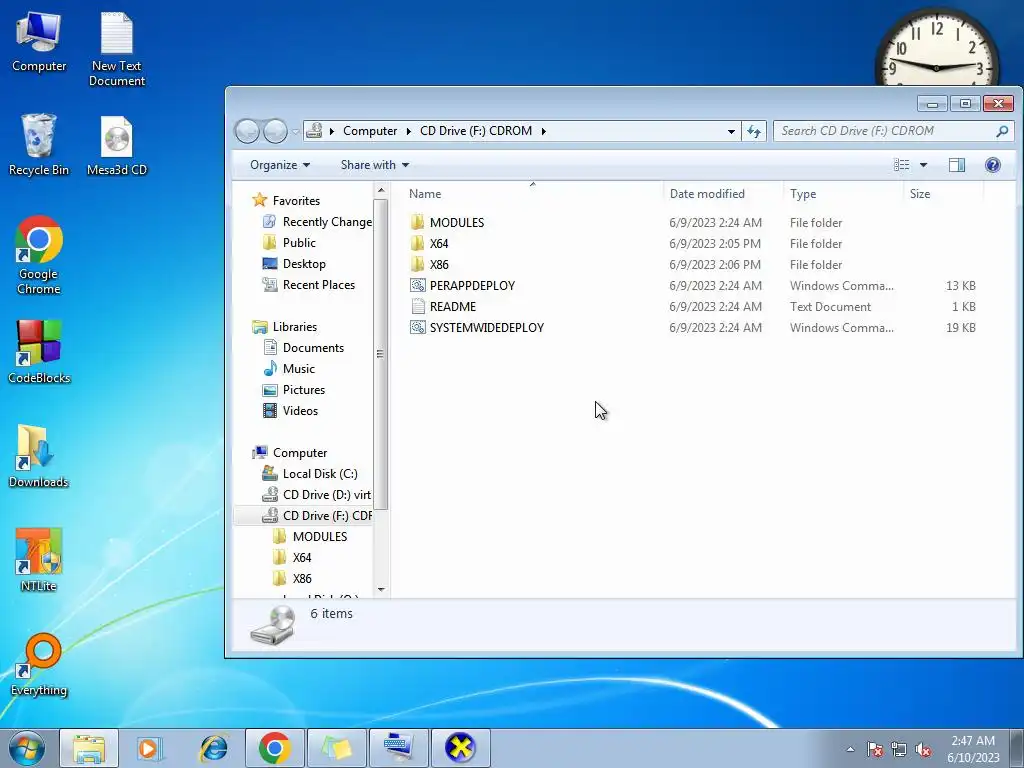Open the Recycle Bin desktop icon

point(39,145)
